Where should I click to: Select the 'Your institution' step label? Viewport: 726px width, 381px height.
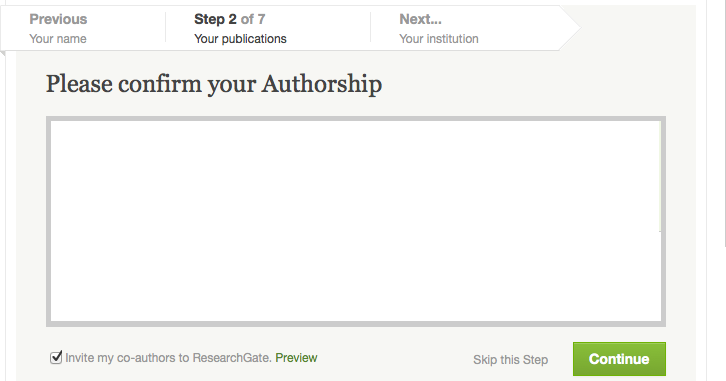click(439, 39)
